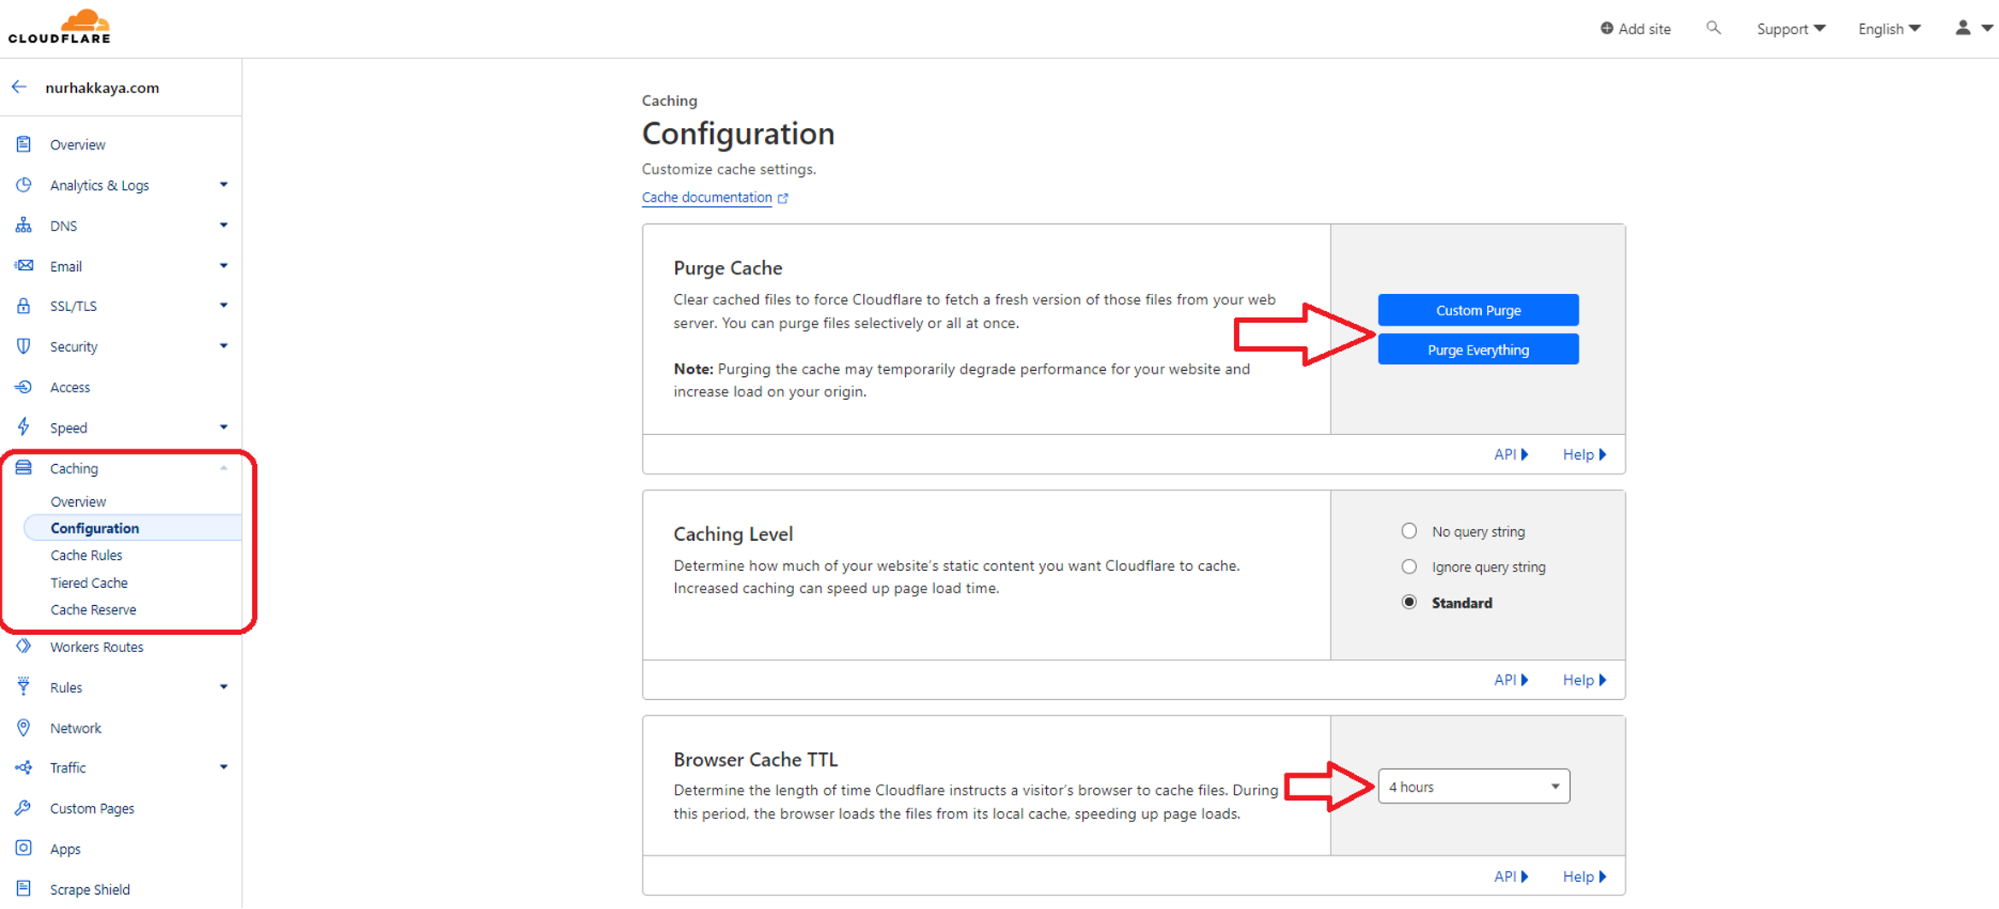Click the Email envelope icon
Screen dimensions: 1999x909
tap(24, 266)
